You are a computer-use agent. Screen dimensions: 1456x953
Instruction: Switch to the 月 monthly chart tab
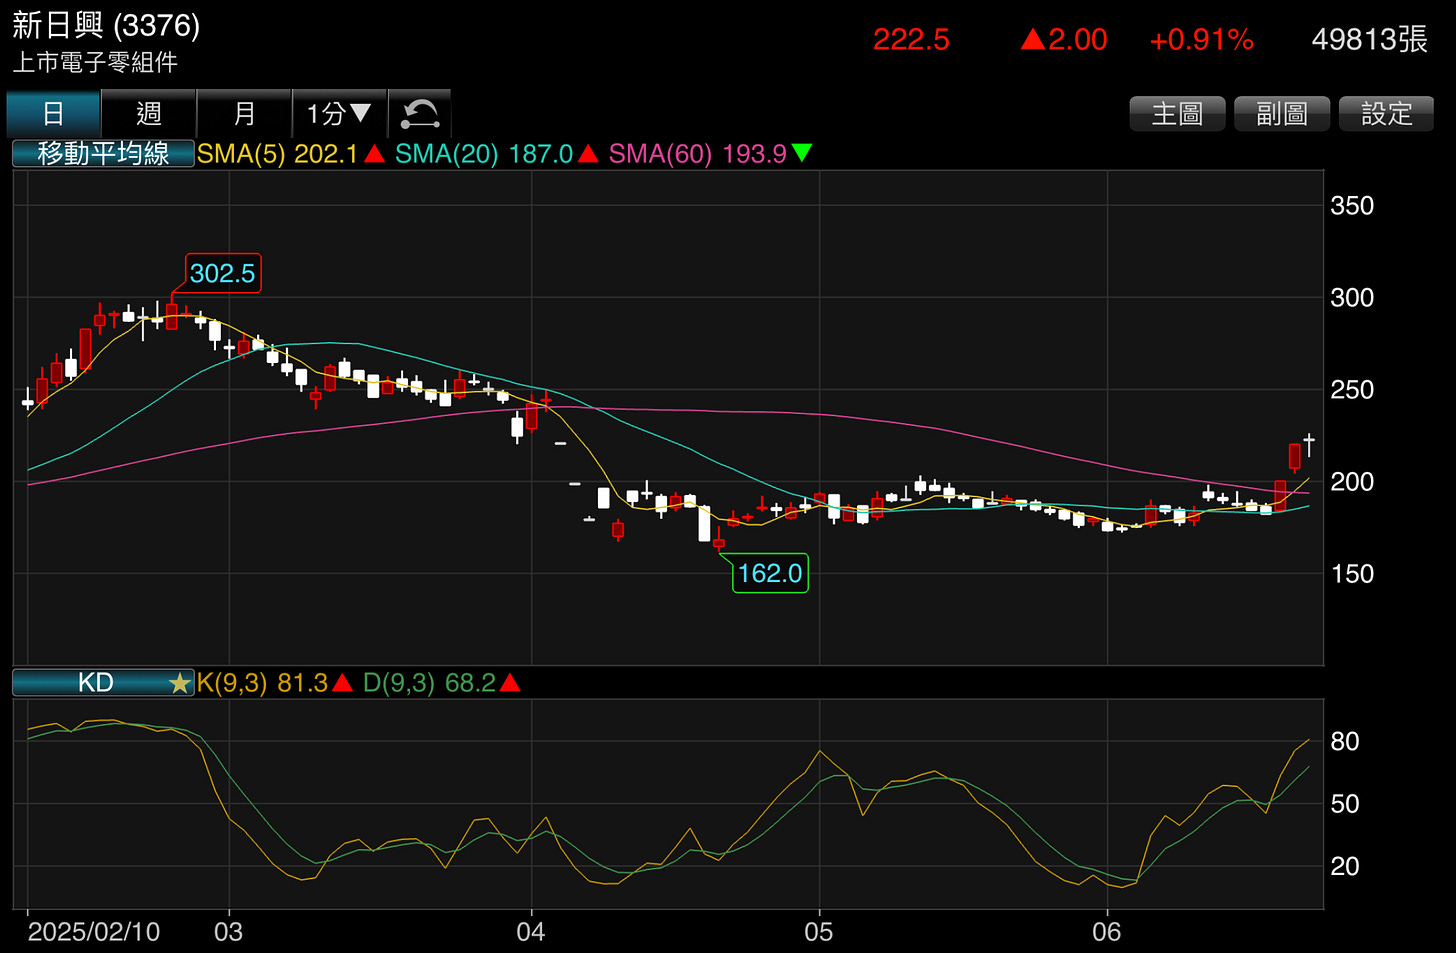(244, 114)
